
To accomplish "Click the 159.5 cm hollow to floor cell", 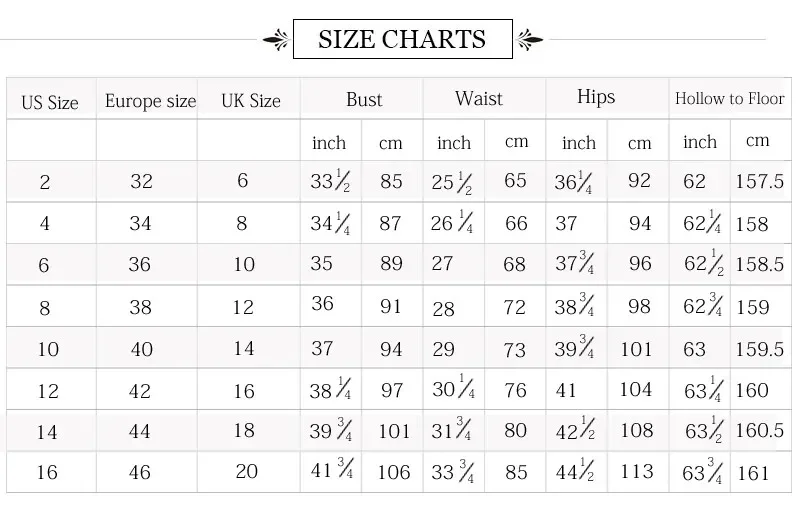I will click(759, 350).
